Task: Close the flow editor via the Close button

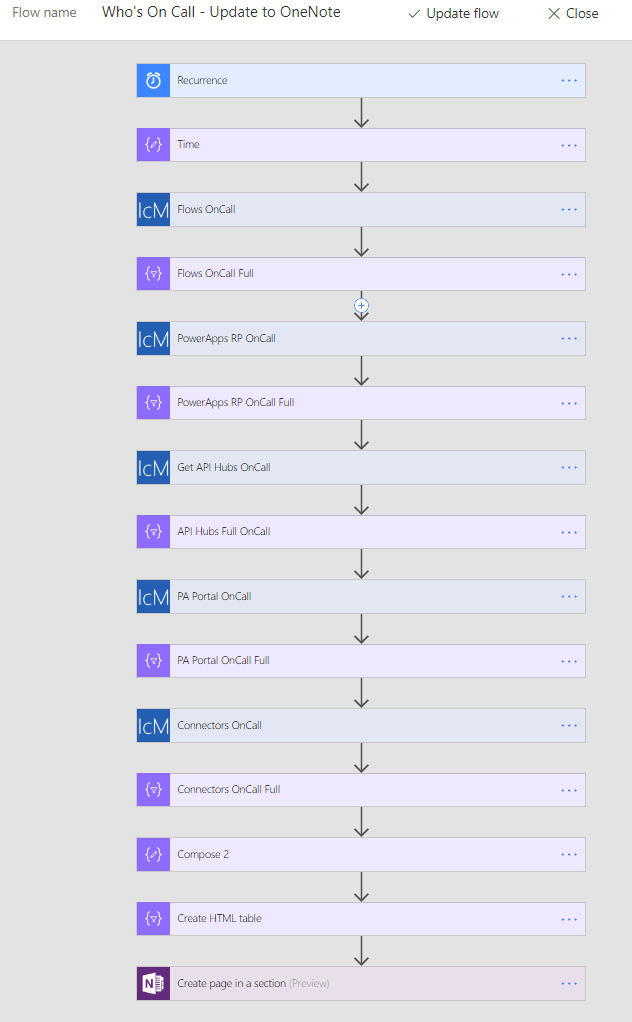Action: 573,14
